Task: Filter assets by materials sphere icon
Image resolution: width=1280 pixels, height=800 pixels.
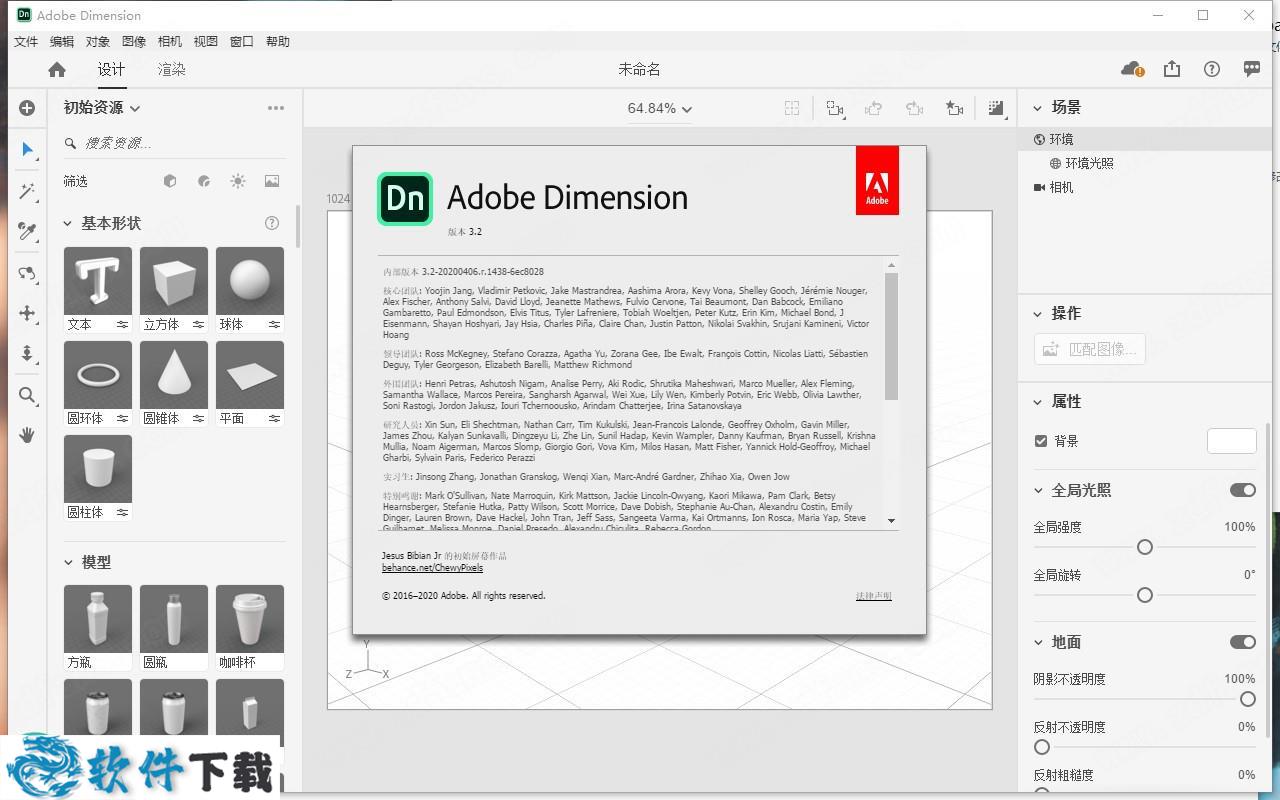Action: (x=204, y=181)
